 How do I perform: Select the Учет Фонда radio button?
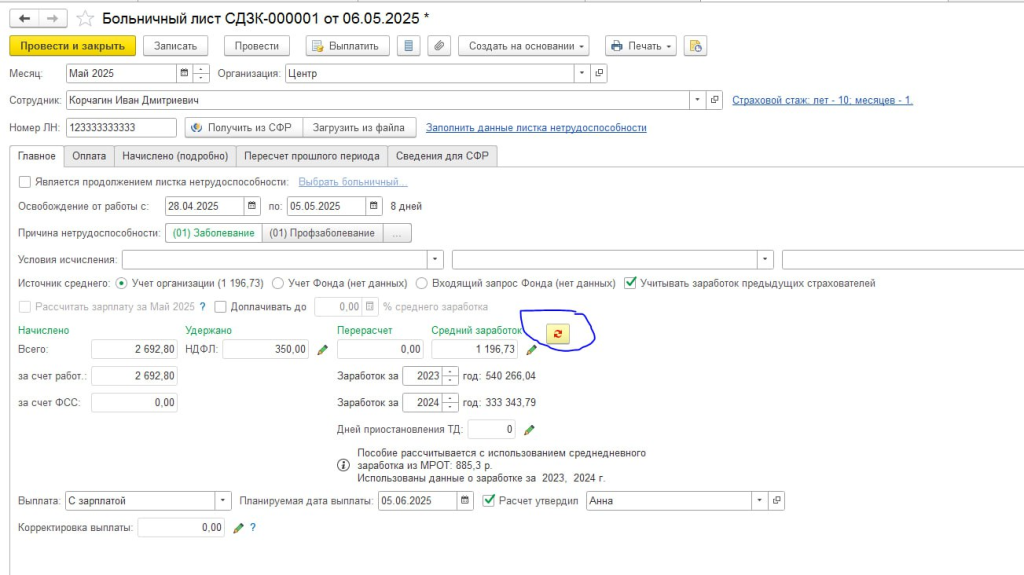pos(278,283)
